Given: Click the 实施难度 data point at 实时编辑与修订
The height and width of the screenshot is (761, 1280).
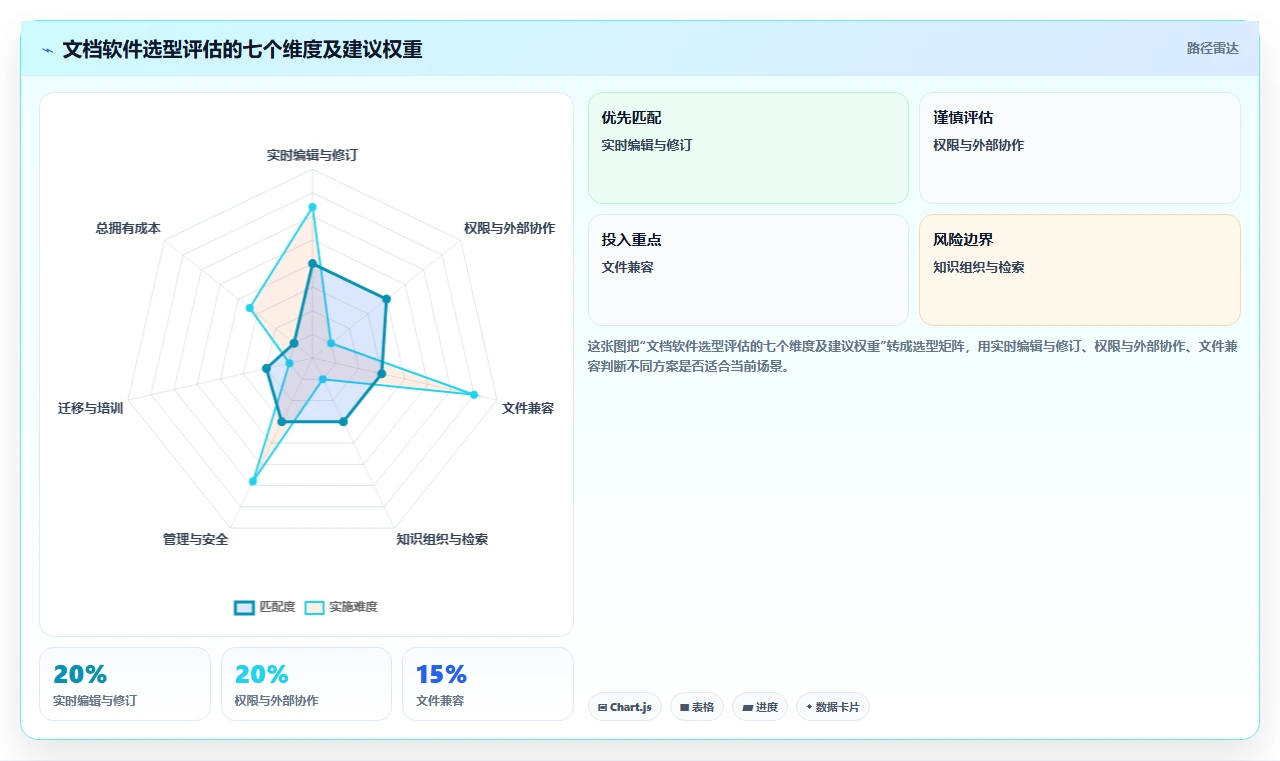Looking at the screenshot, I should click(x=312, y=207).
